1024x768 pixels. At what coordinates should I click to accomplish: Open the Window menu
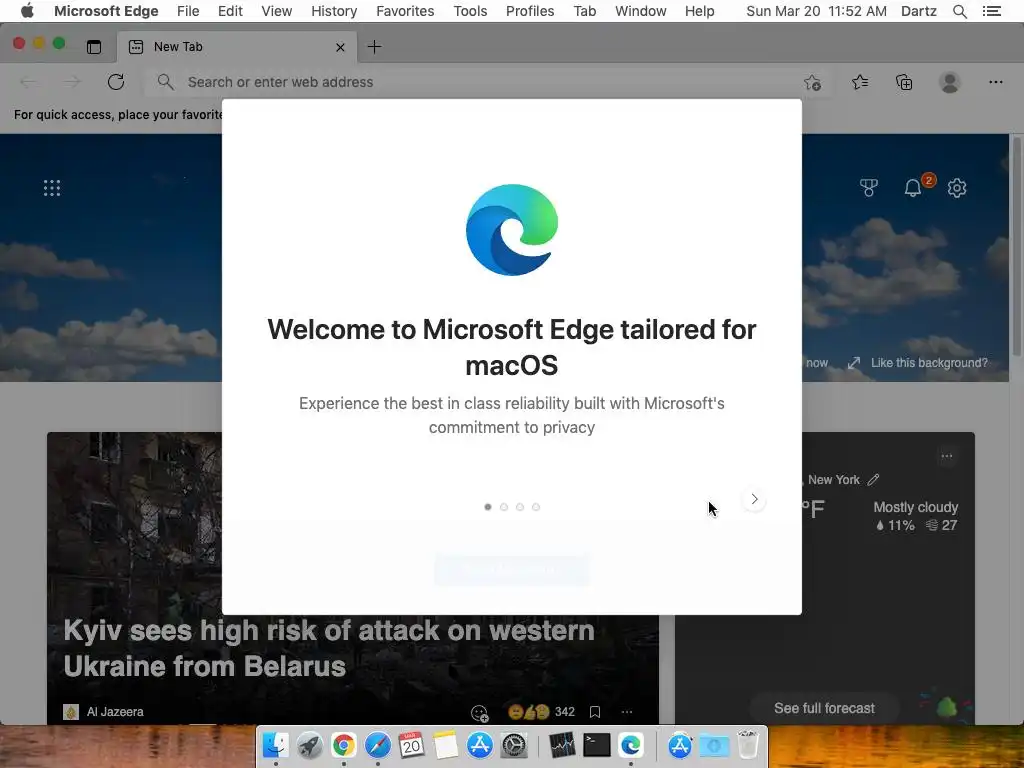coord(641,11)
